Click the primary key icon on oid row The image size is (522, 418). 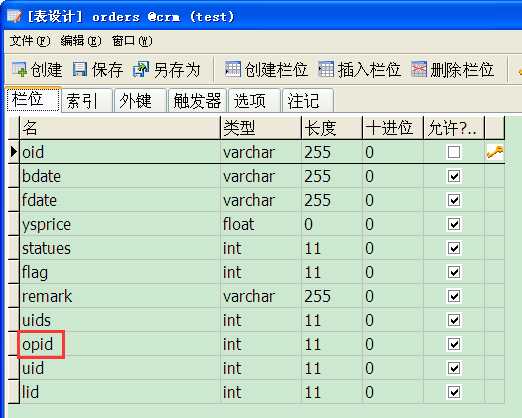(495, 152)
